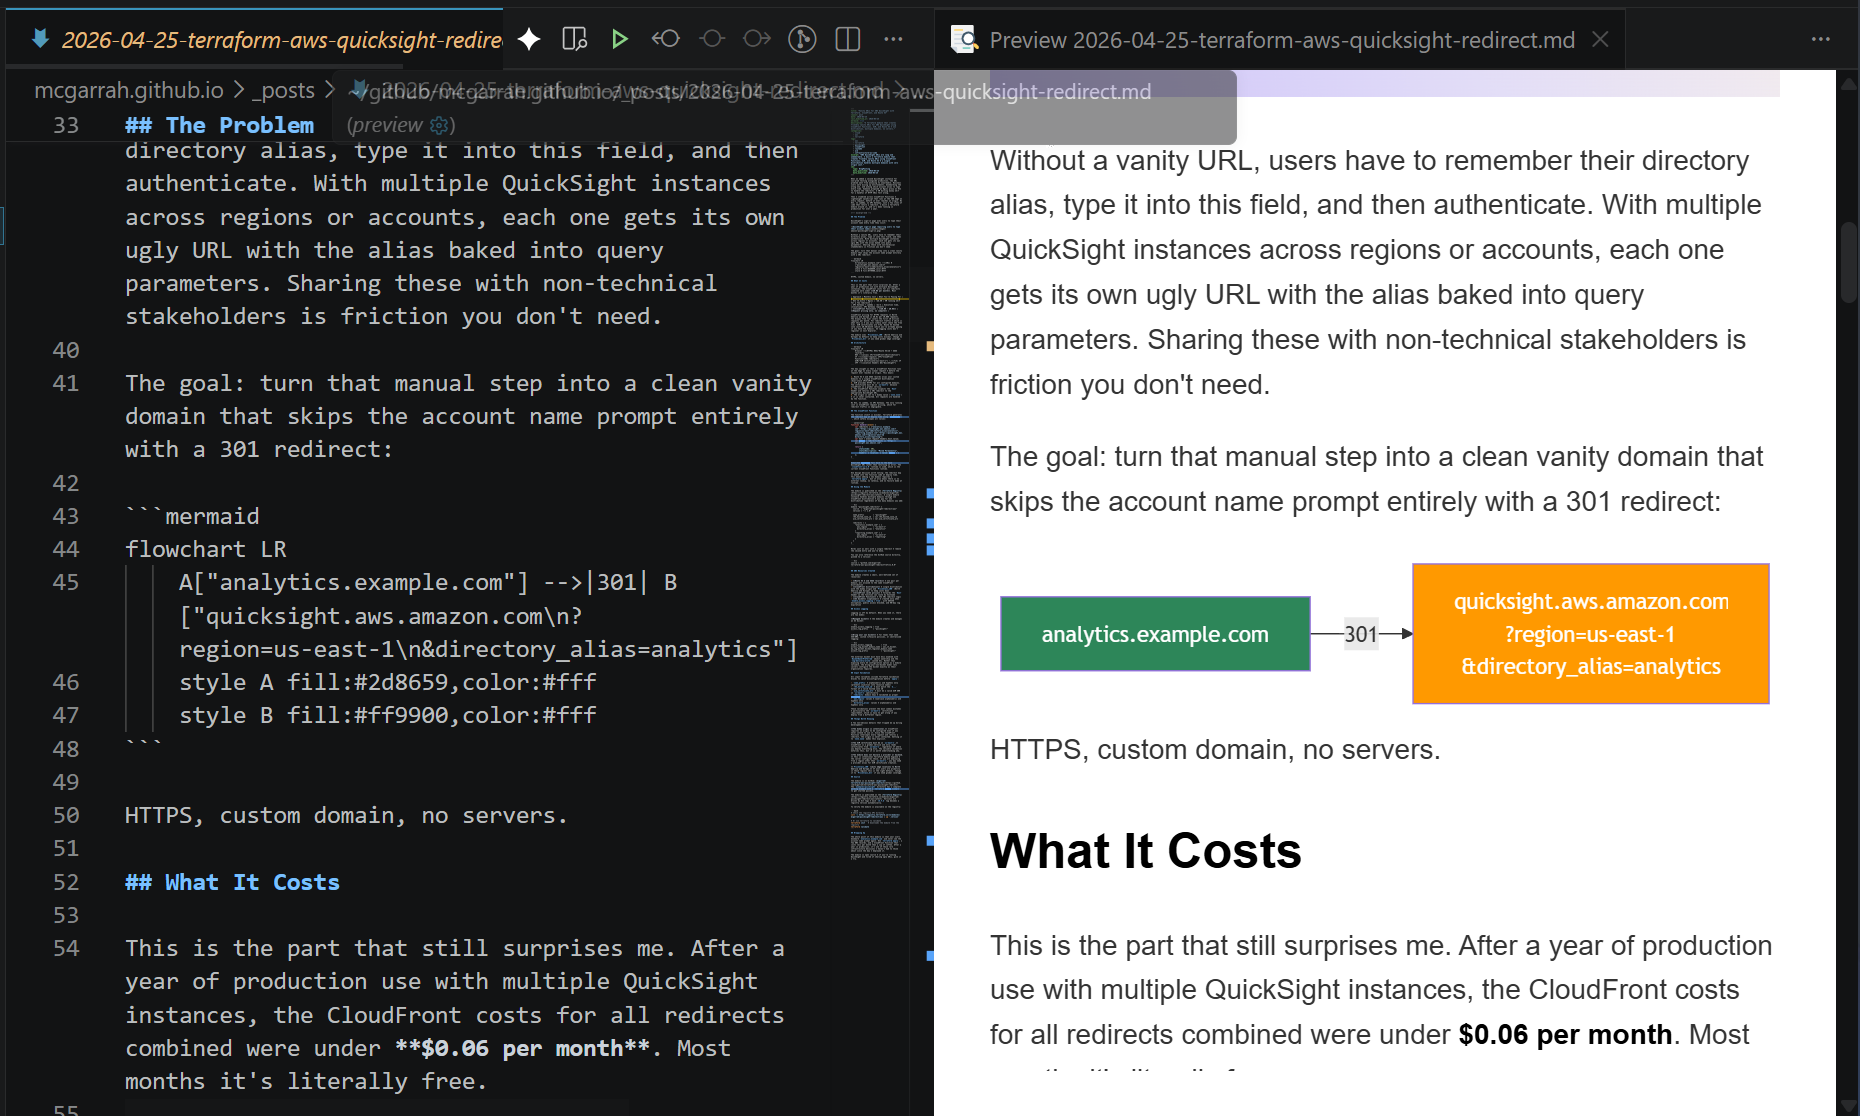Open Markdown preview to the side

[x=573, y=38]
